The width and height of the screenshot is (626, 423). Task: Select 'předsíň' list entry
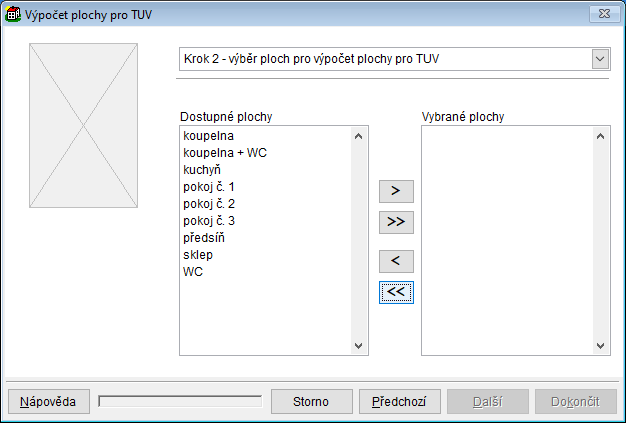(206, 238)
